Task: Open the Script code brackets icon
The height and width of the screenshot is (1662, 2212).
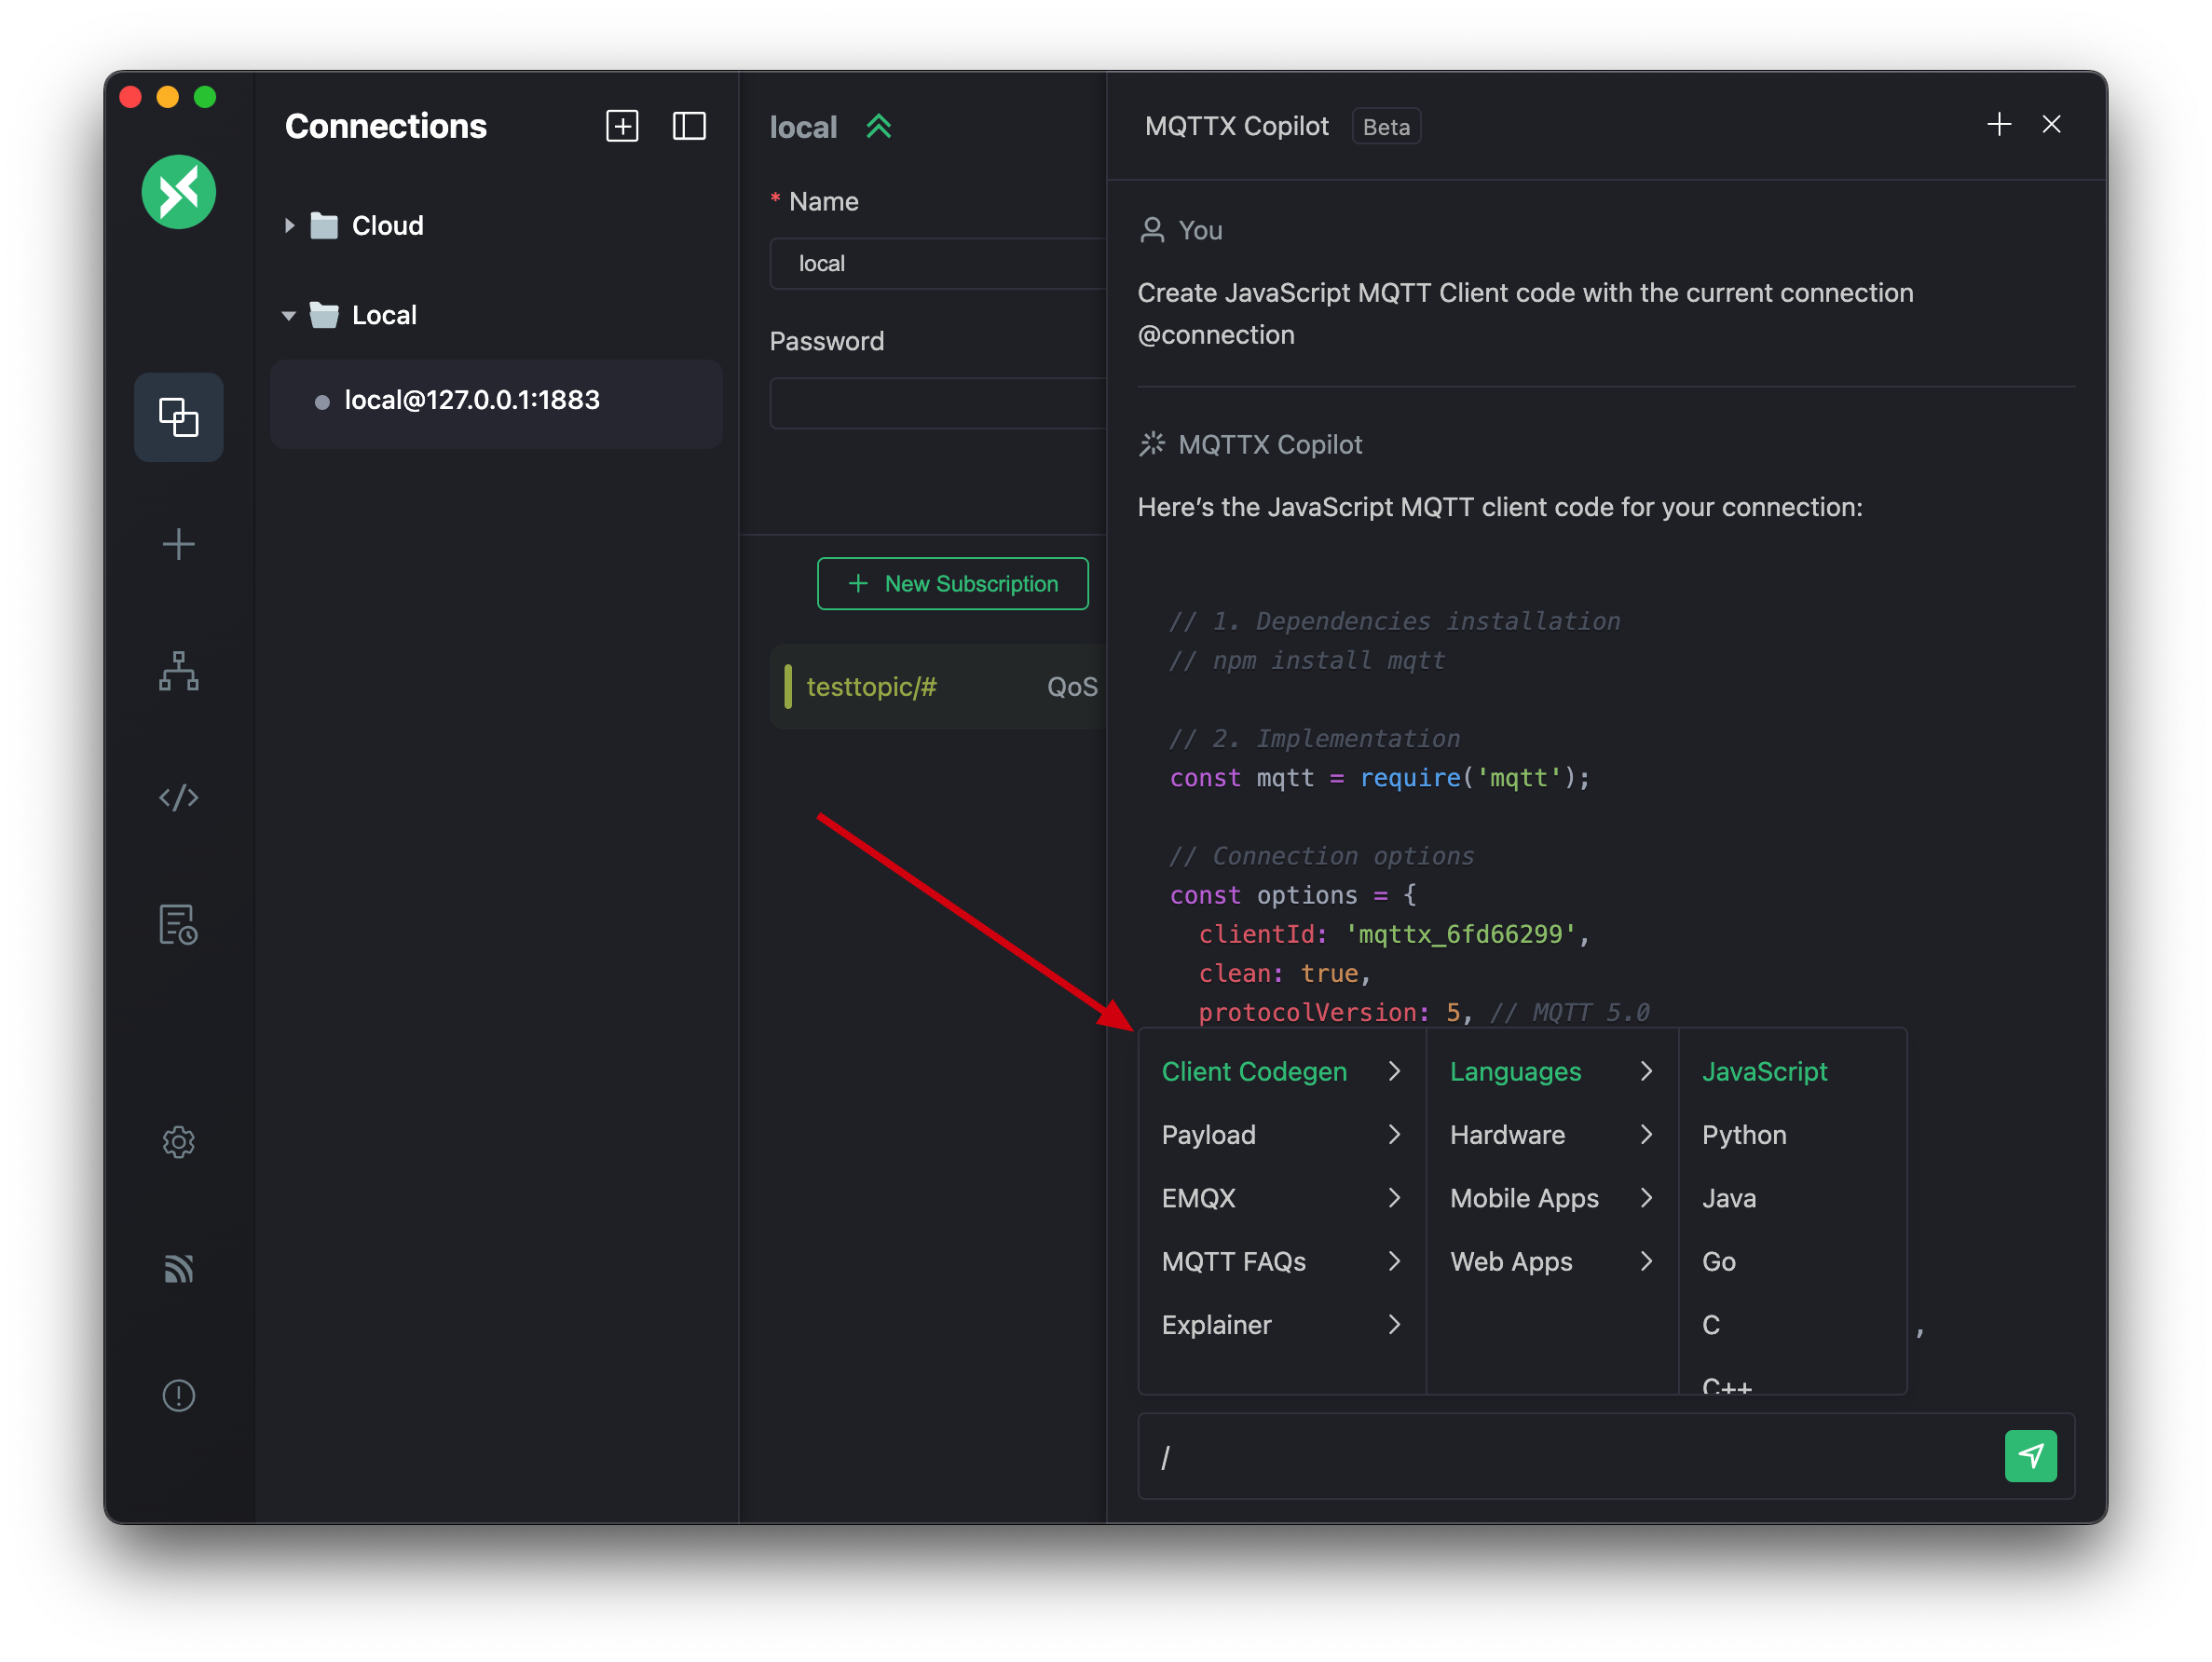Action: [178, 797]
